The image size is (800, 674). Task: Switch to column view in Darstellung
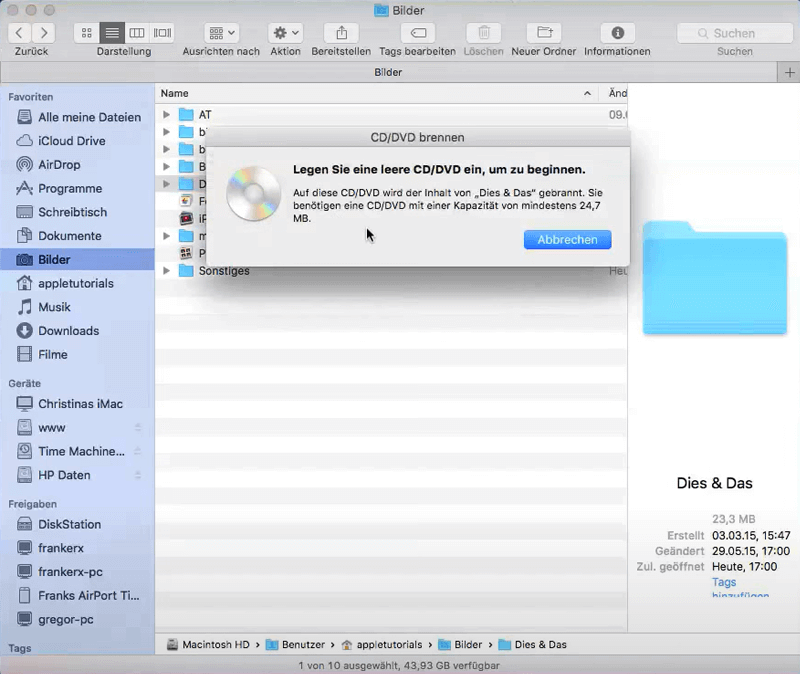pyautogui.click(x=137, y=33)
